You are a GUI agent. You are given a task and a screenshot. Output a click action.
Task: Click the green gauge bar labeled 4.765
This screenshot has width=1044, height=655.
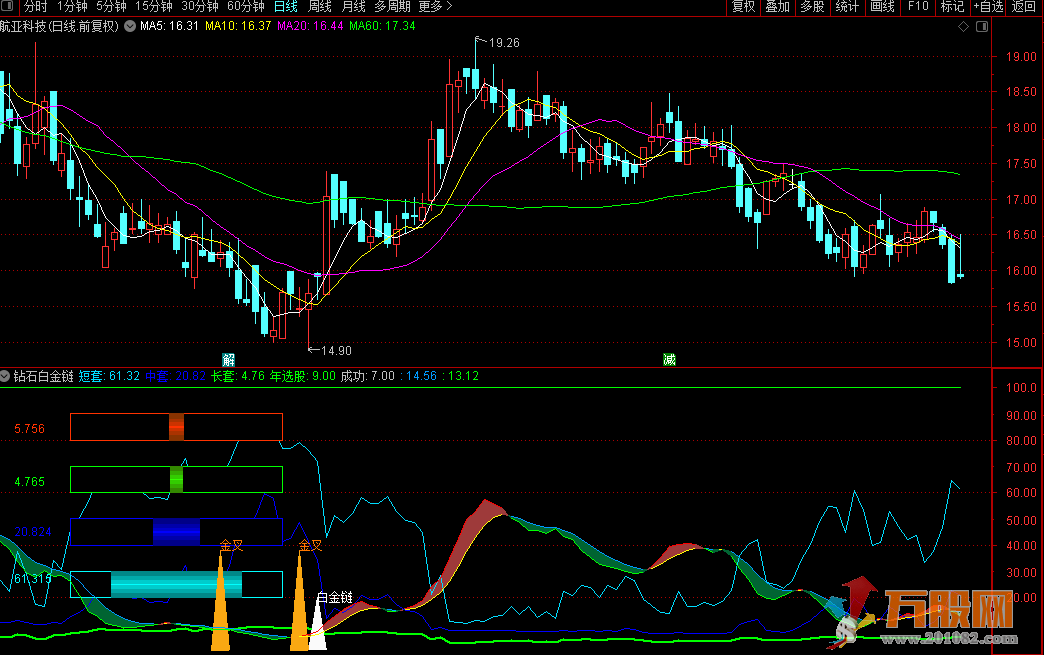(x=176, y=480)
